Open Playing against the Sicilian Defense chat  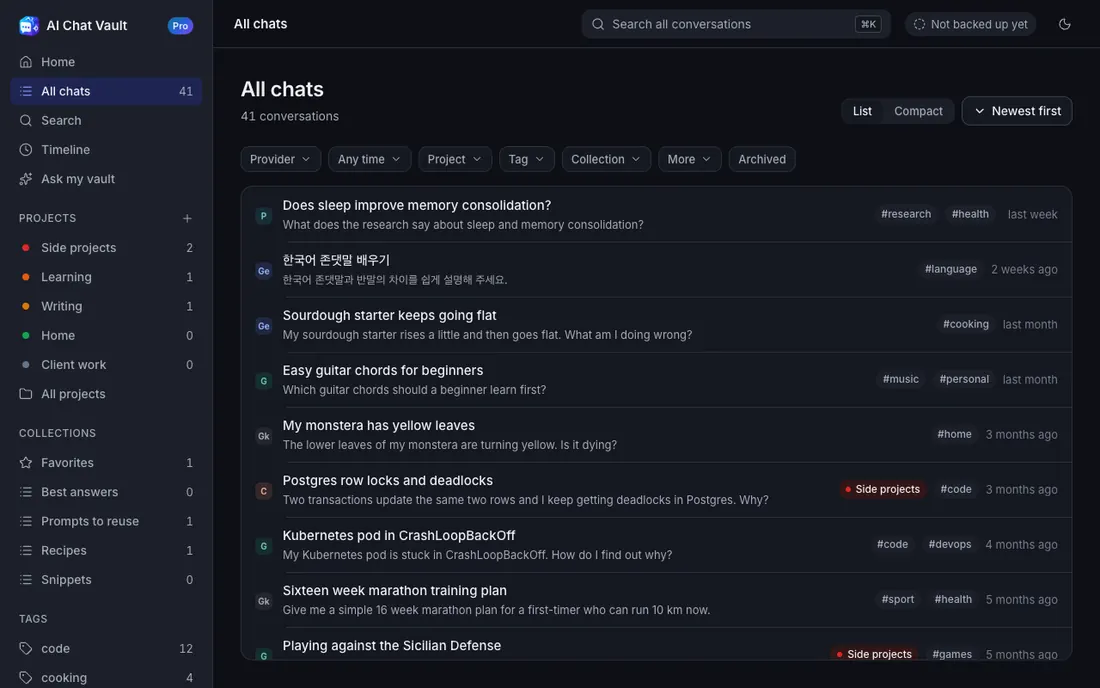[656, 645]
